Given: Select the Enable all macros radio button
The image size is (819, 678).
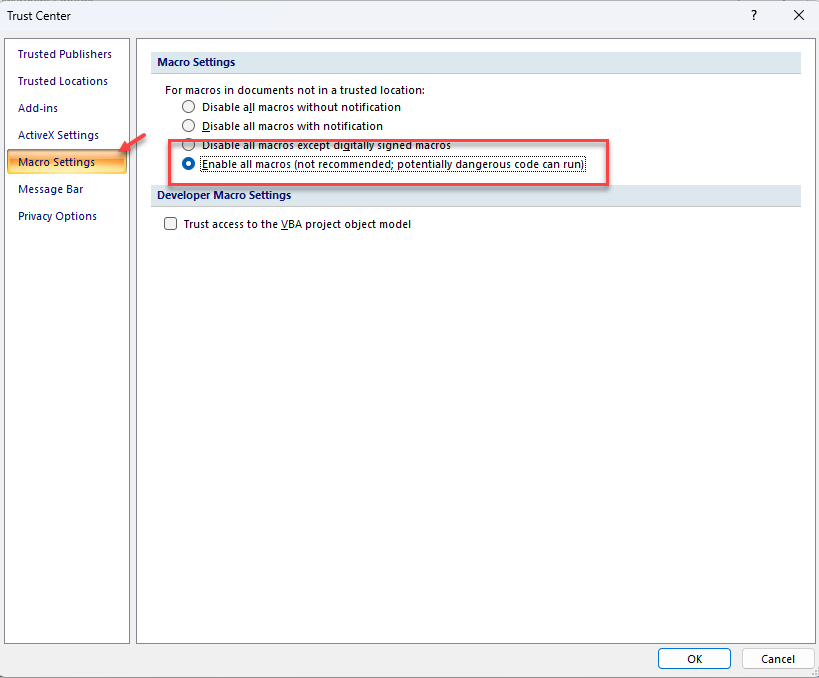Looking at the screenshot, I should tap(189, 164).
